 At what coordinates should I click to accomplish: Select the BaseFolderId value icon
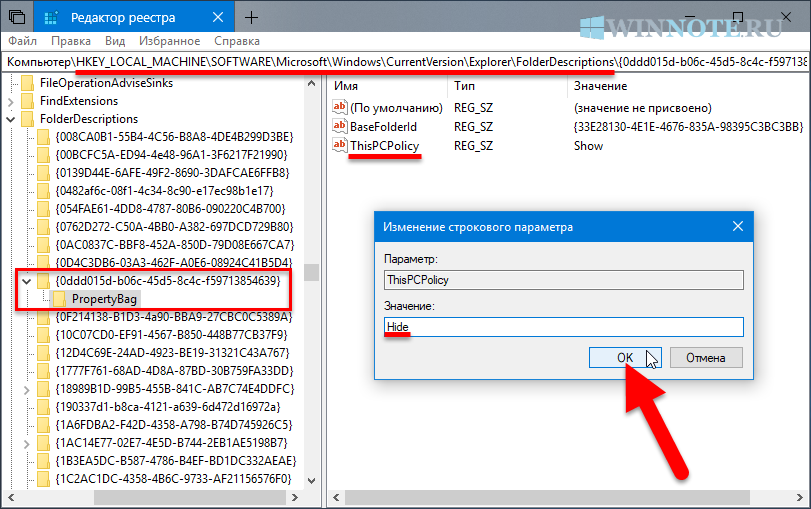point(339,126)
